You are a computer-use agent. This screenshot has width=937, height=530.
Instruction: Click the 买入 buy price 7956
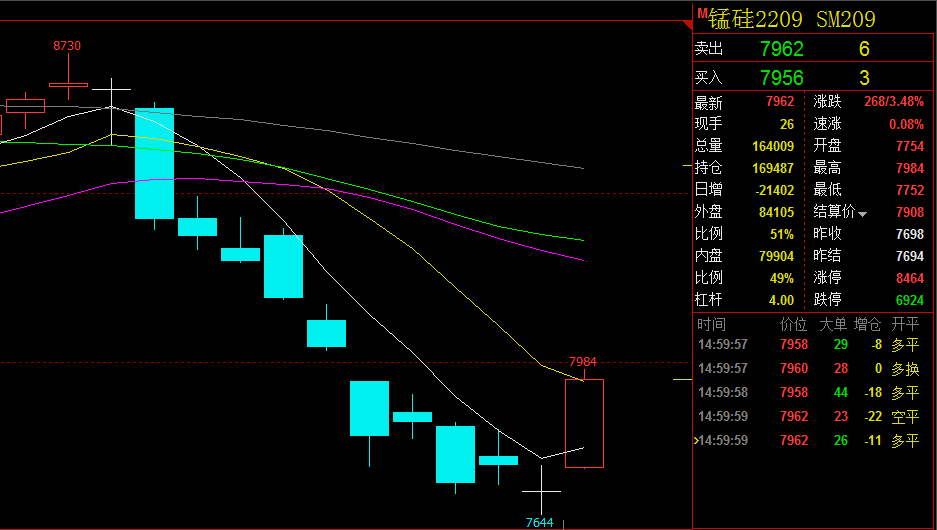781,77
